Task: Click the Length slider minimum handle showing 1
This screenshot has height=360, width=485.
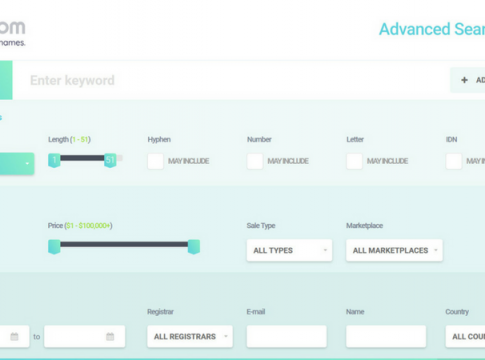Action: coord(54,160)
